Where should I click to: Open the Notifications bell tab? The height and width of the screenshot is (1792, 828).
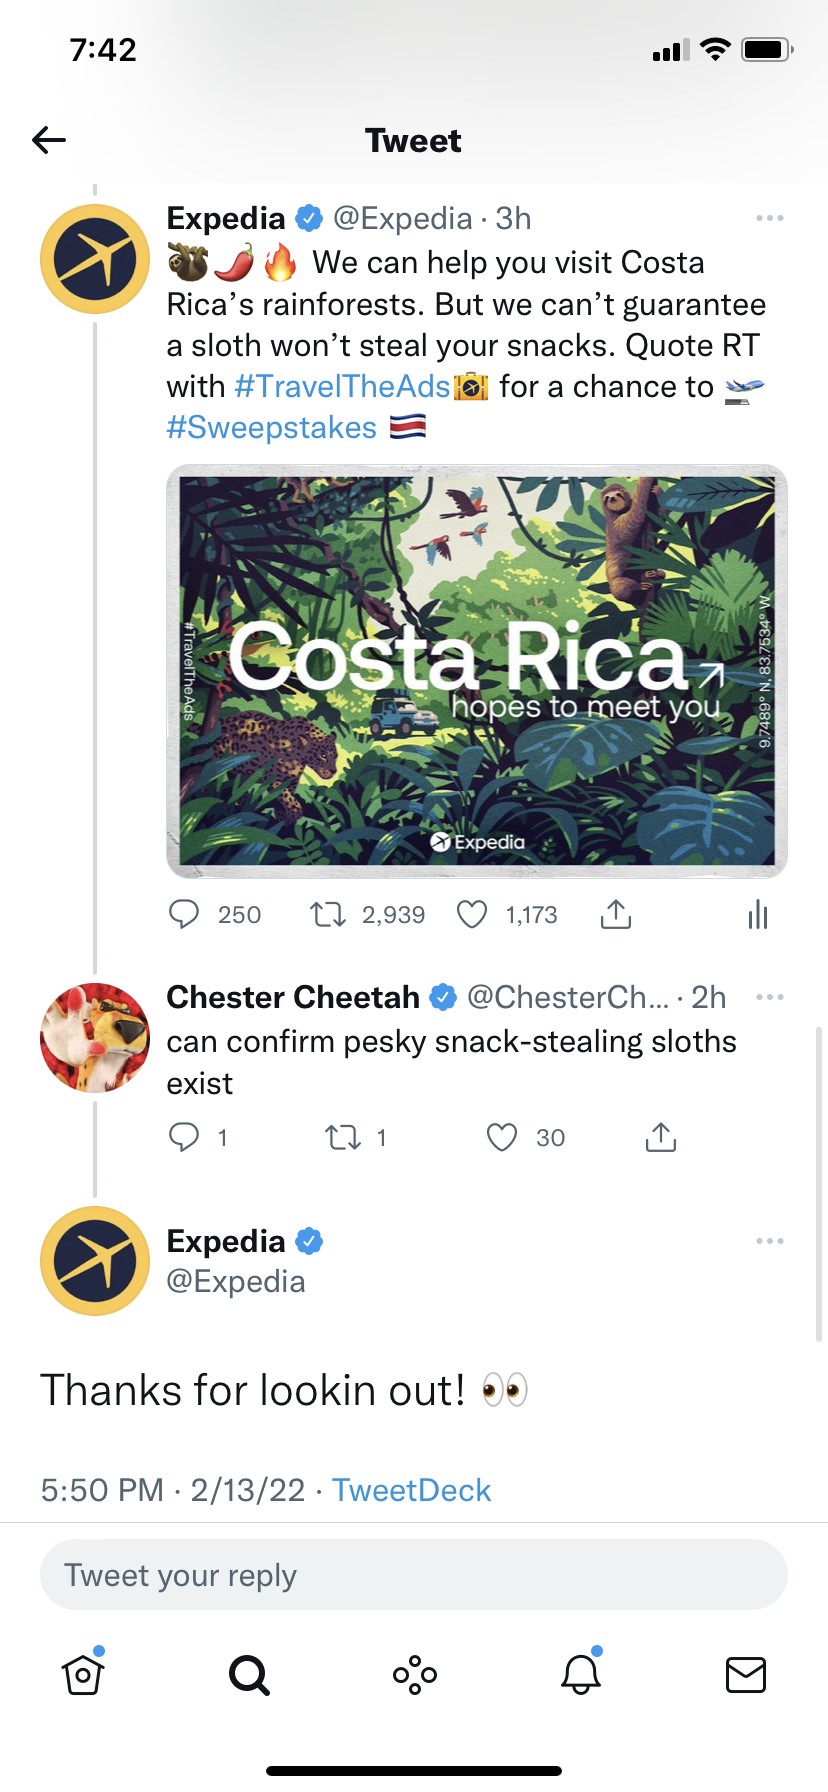click(x=580, y=1674)
